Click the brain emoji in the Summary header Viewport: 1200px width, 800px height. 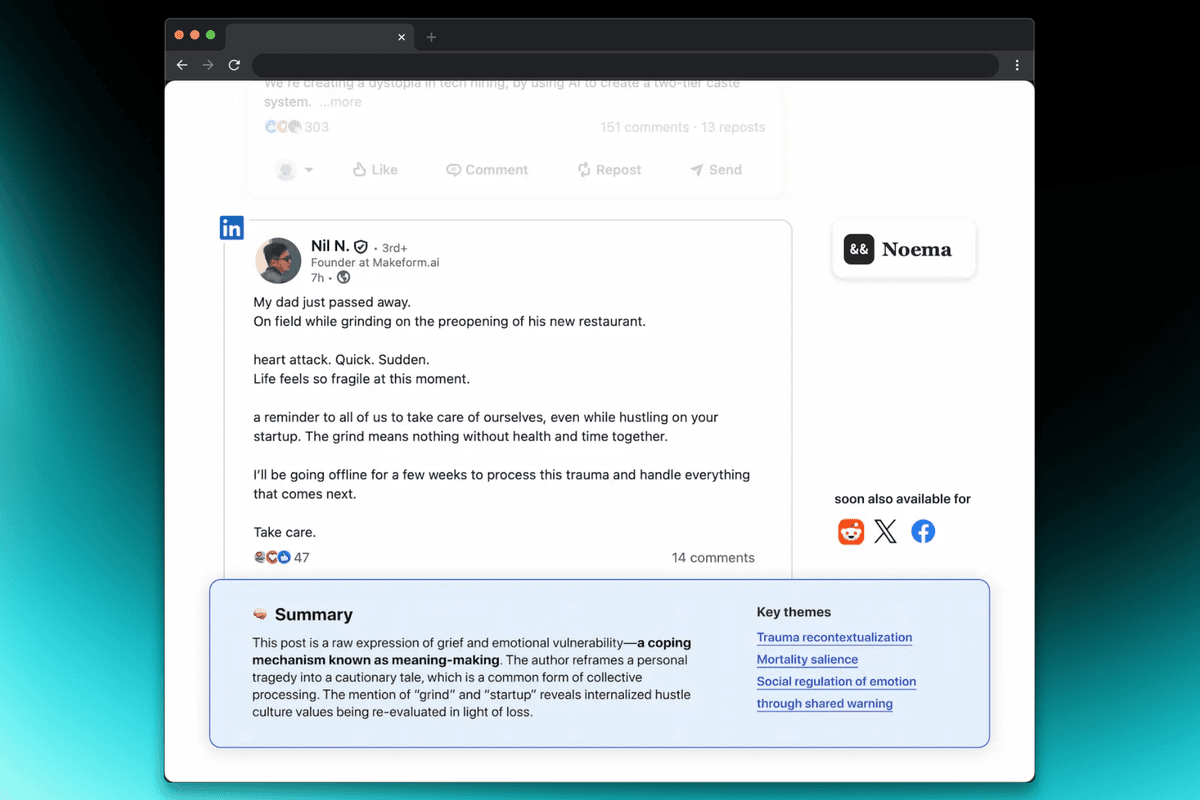[260, 614]
